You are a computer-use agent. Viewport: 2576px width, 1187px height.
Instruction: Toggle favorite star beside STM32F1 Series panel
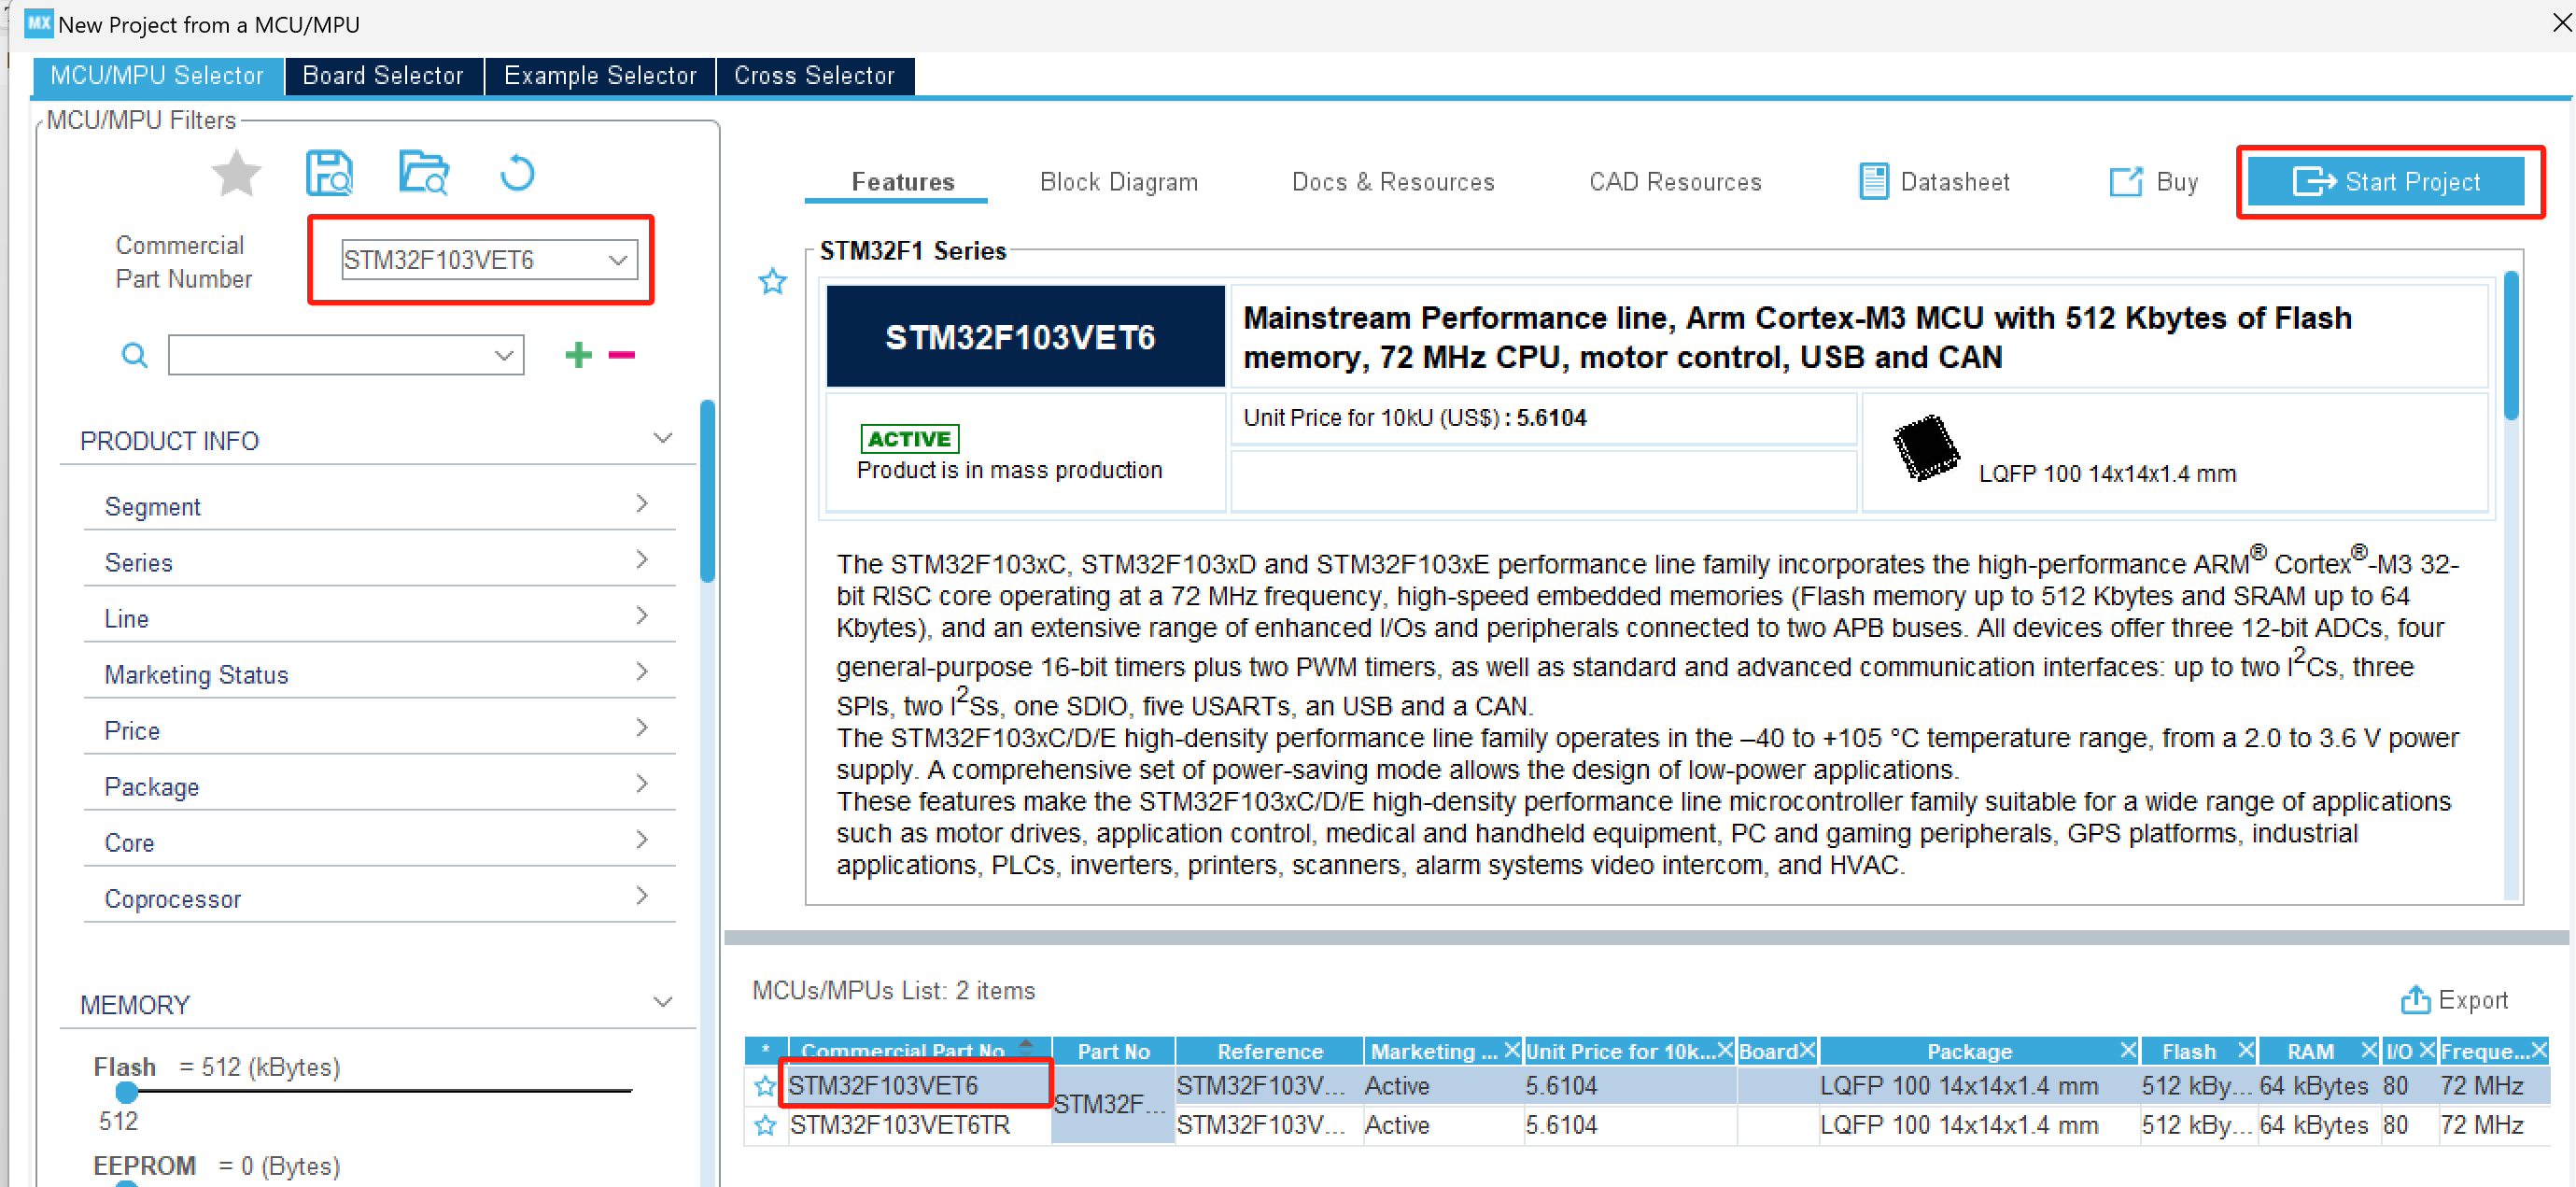[772, 282]
